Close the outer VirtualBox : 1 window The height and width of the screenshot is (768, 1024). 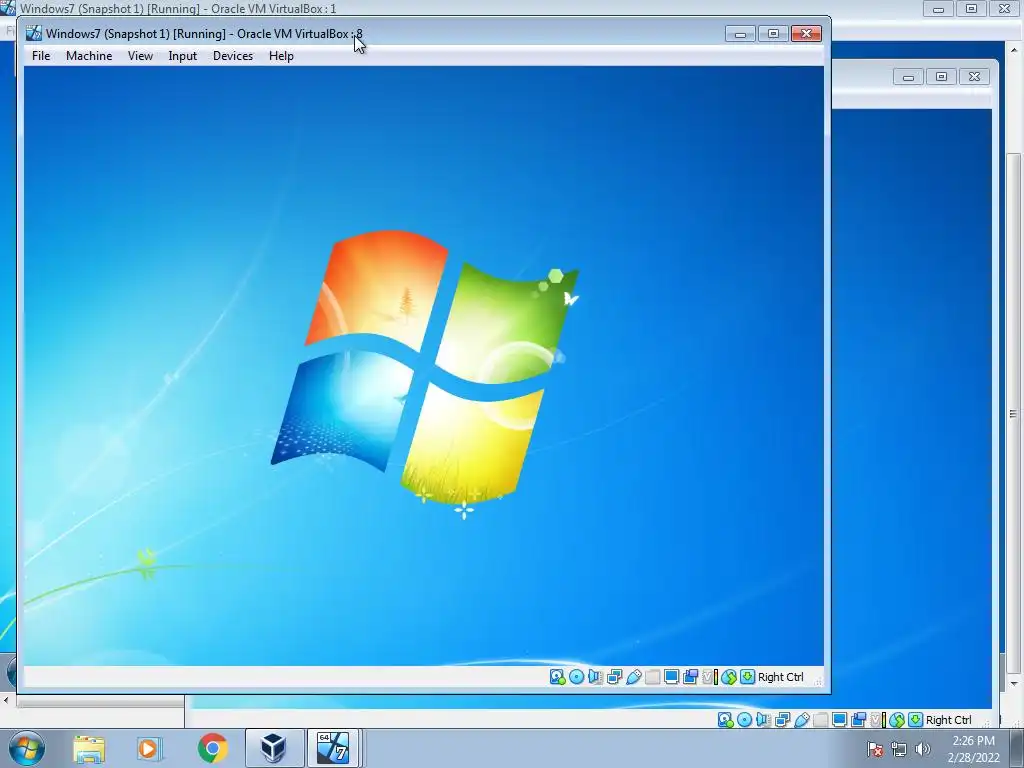coord(1005,8)
